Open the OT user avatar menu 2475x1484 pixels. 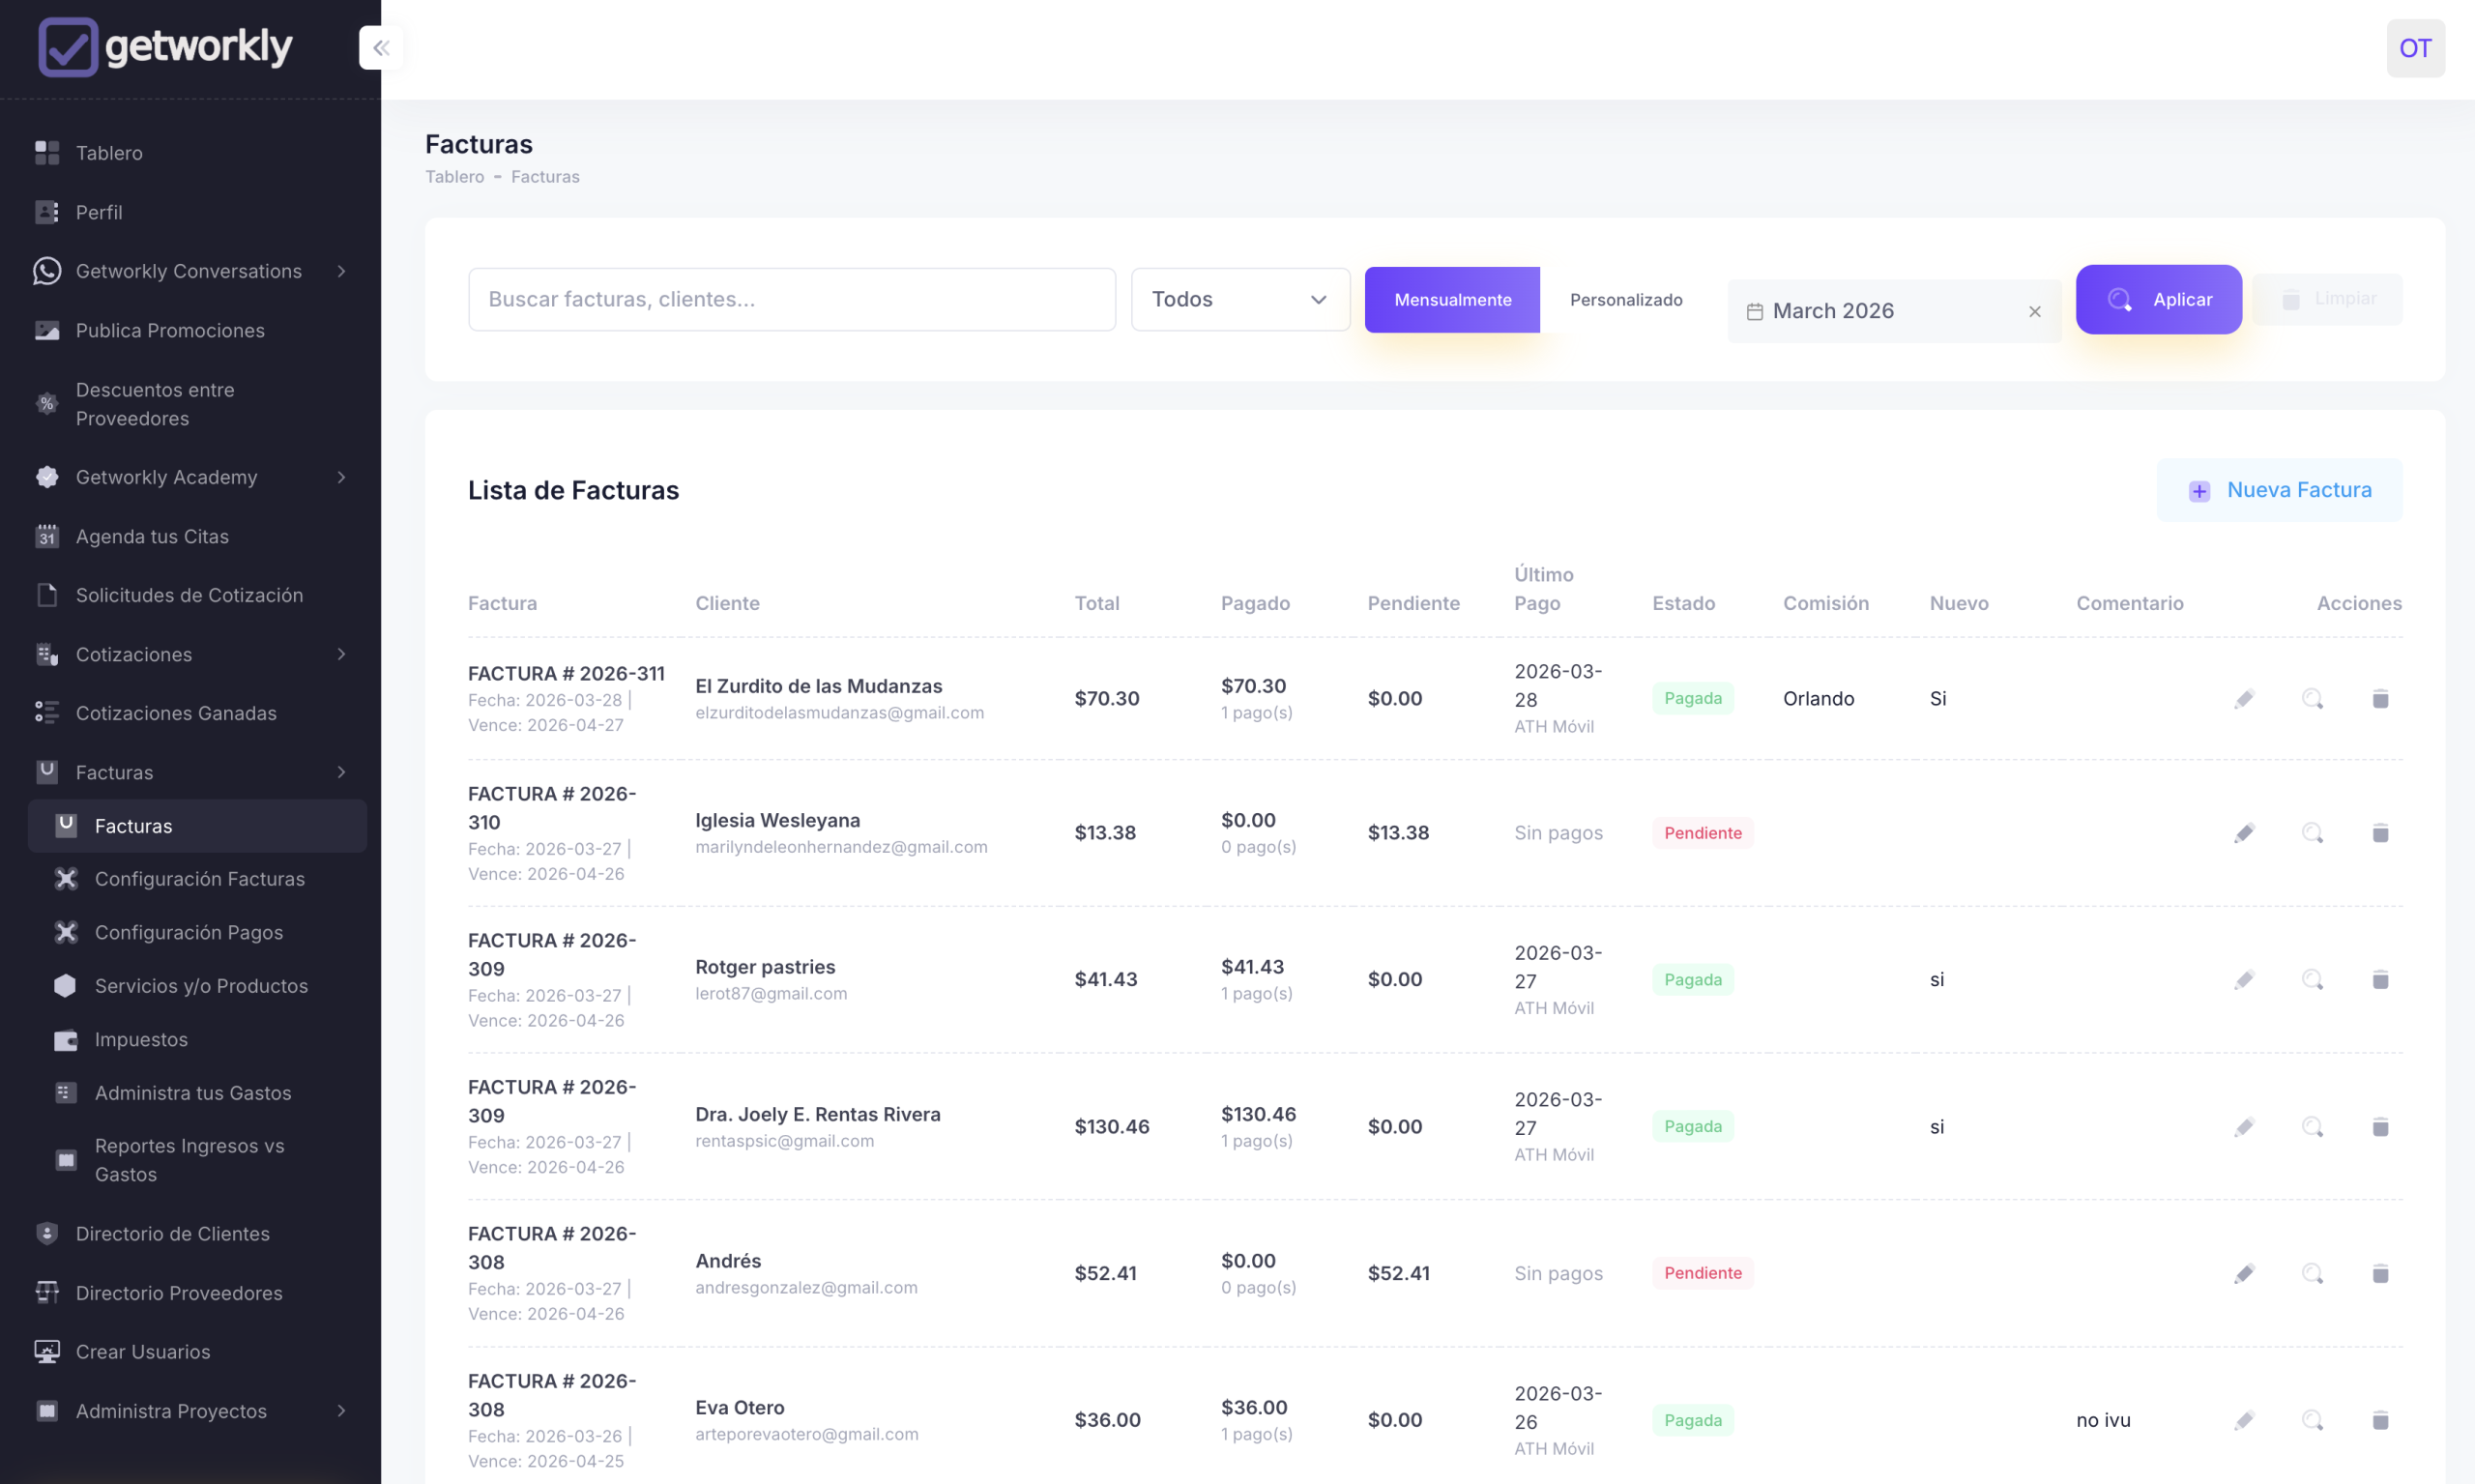2414,48
